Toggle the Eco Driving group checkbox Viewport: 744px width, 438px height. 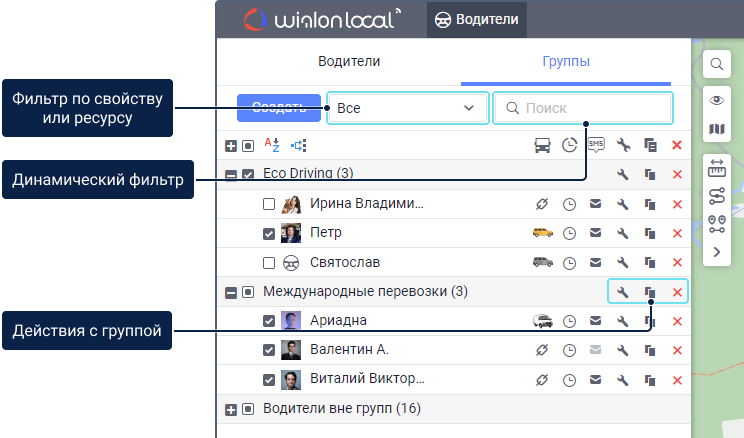tap(248, 175)
